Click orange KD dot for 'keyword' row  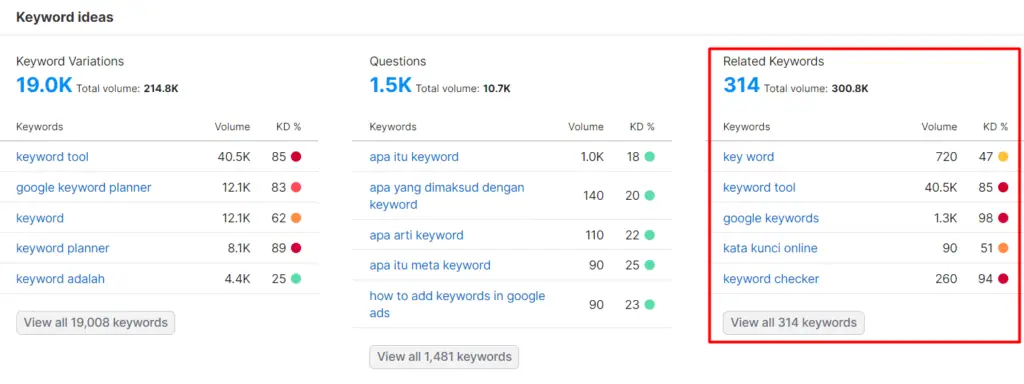click(296, 218)
